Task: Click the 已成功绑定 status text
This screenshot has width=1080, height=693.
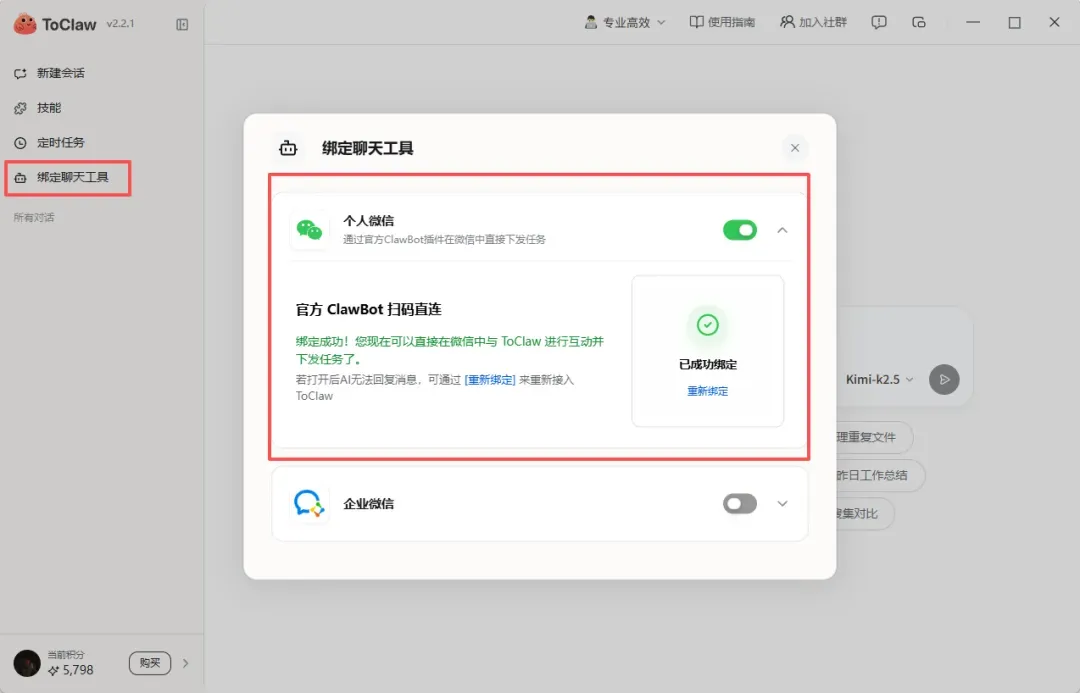Action: tap(707, 364)
